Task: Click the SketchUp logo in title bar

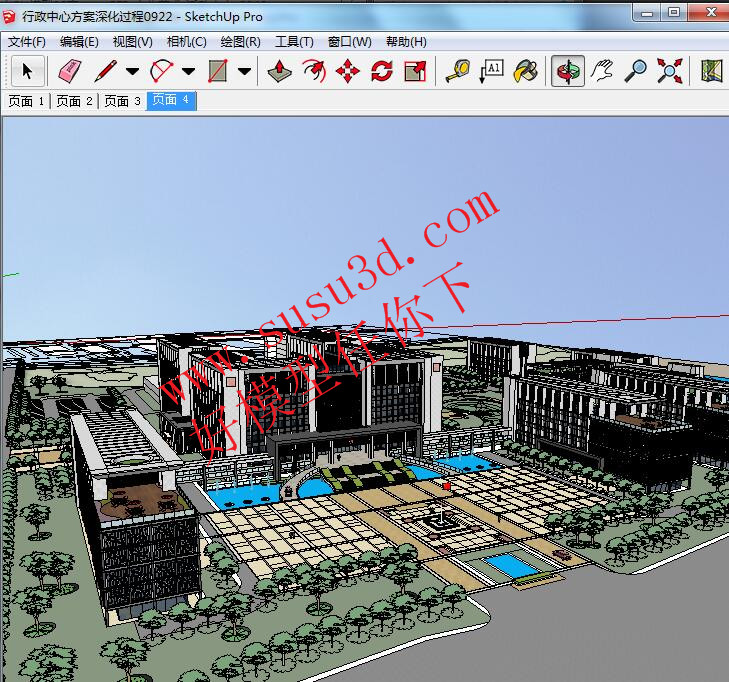Action: pyautogui.click(x=9, y=17)
